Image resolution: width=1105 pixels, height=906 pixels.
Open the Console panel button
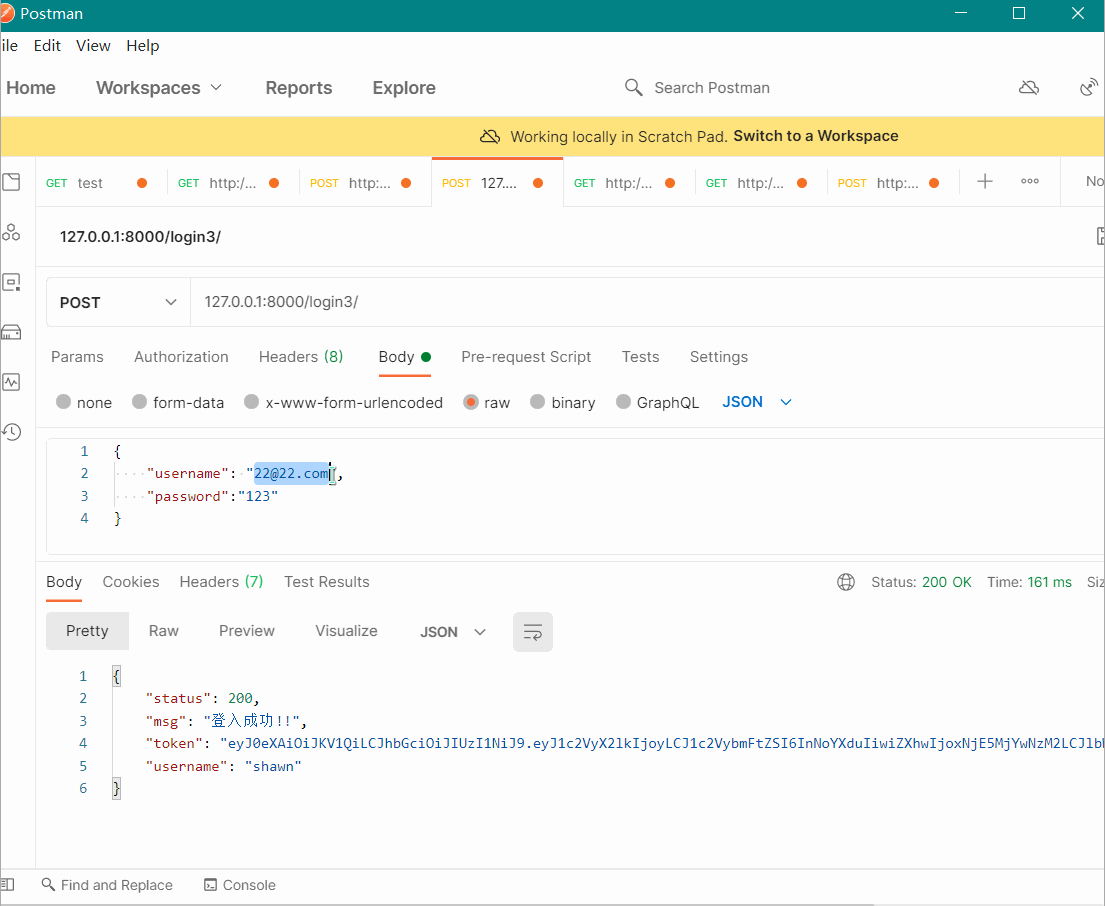(240, 885)
